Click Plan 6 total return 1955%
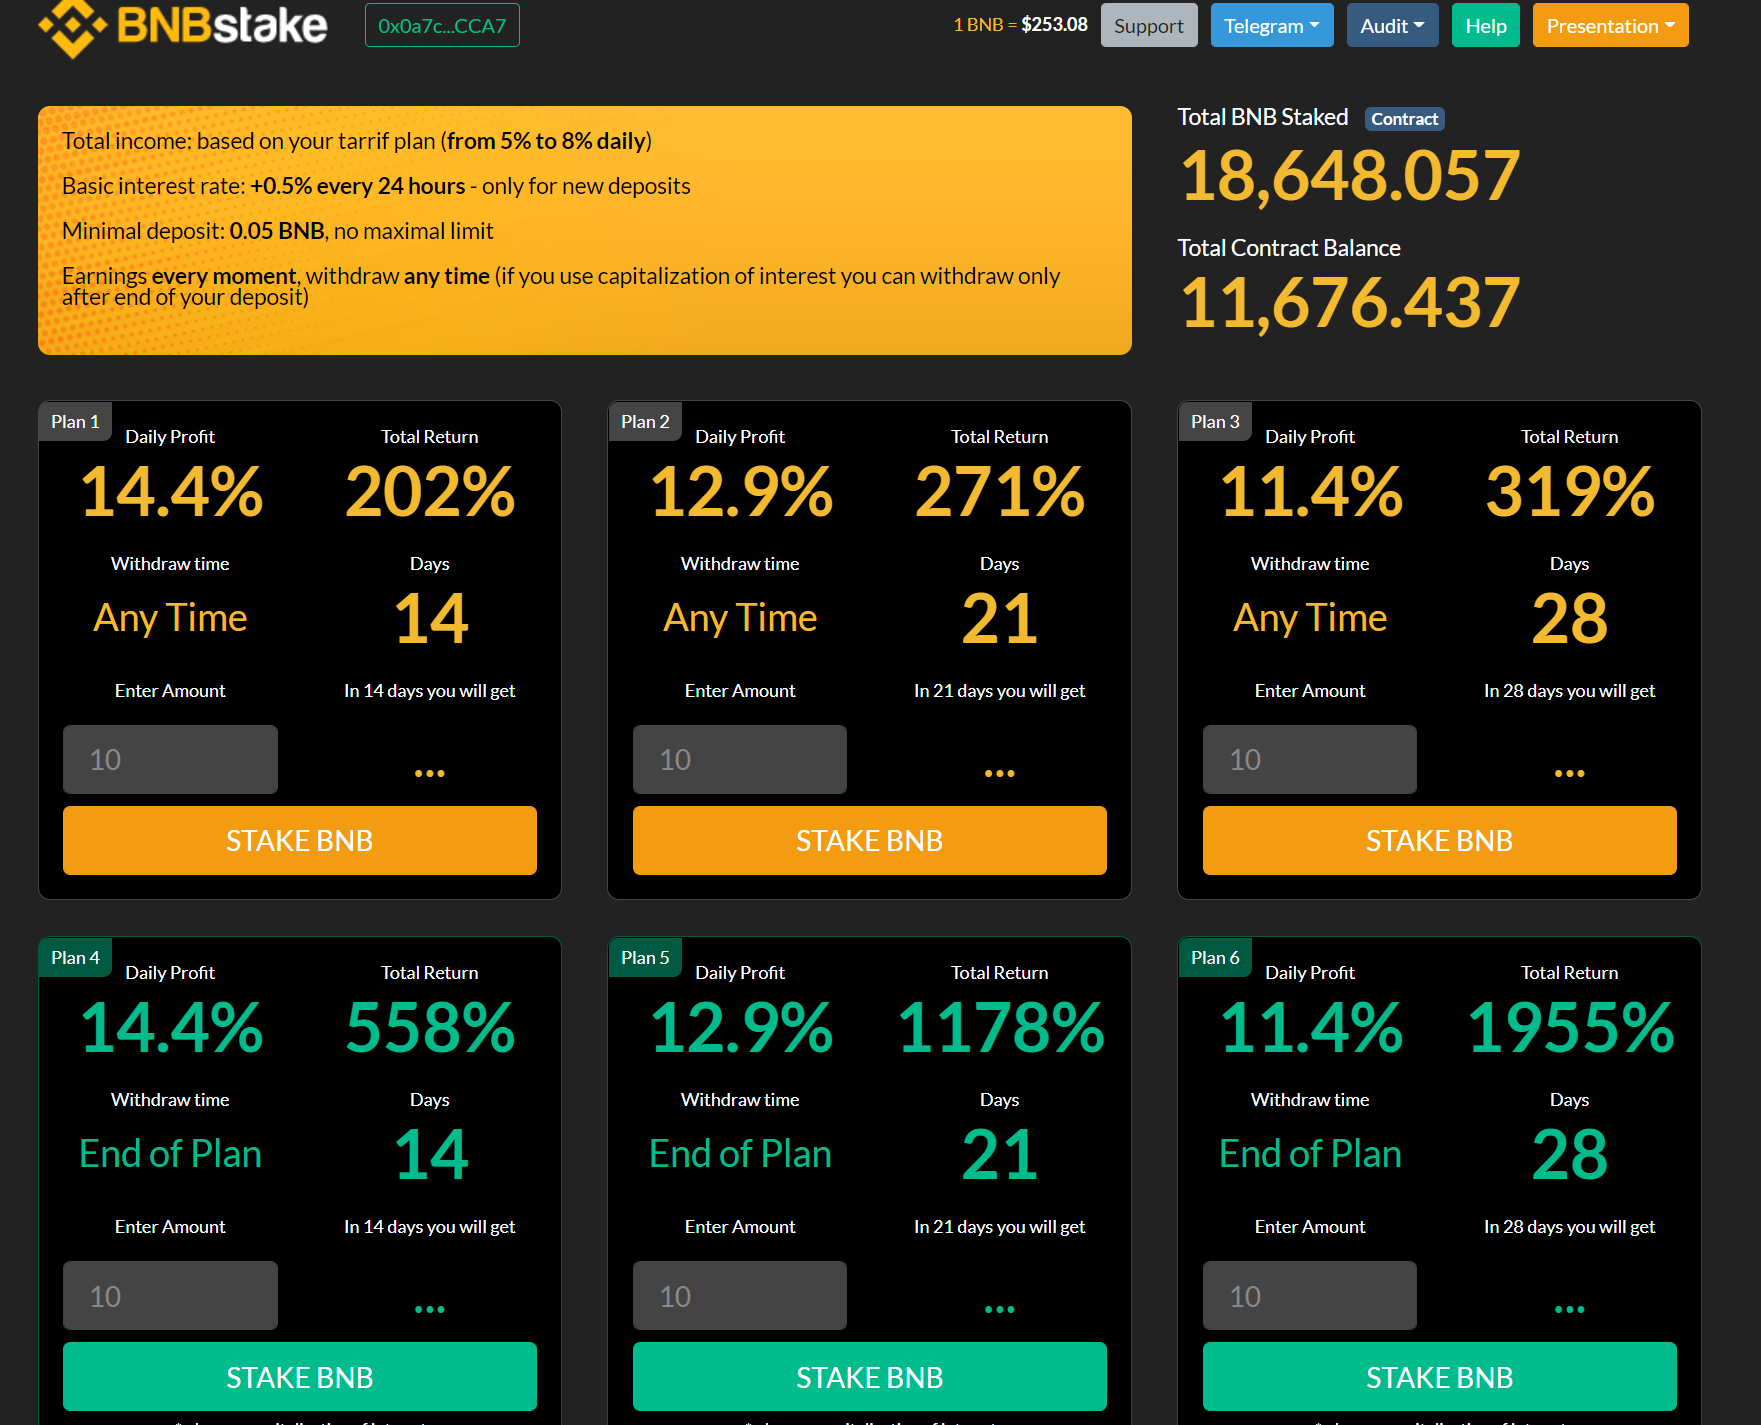This screenshot has height=1425, width=1761. pos(1571,1028)
